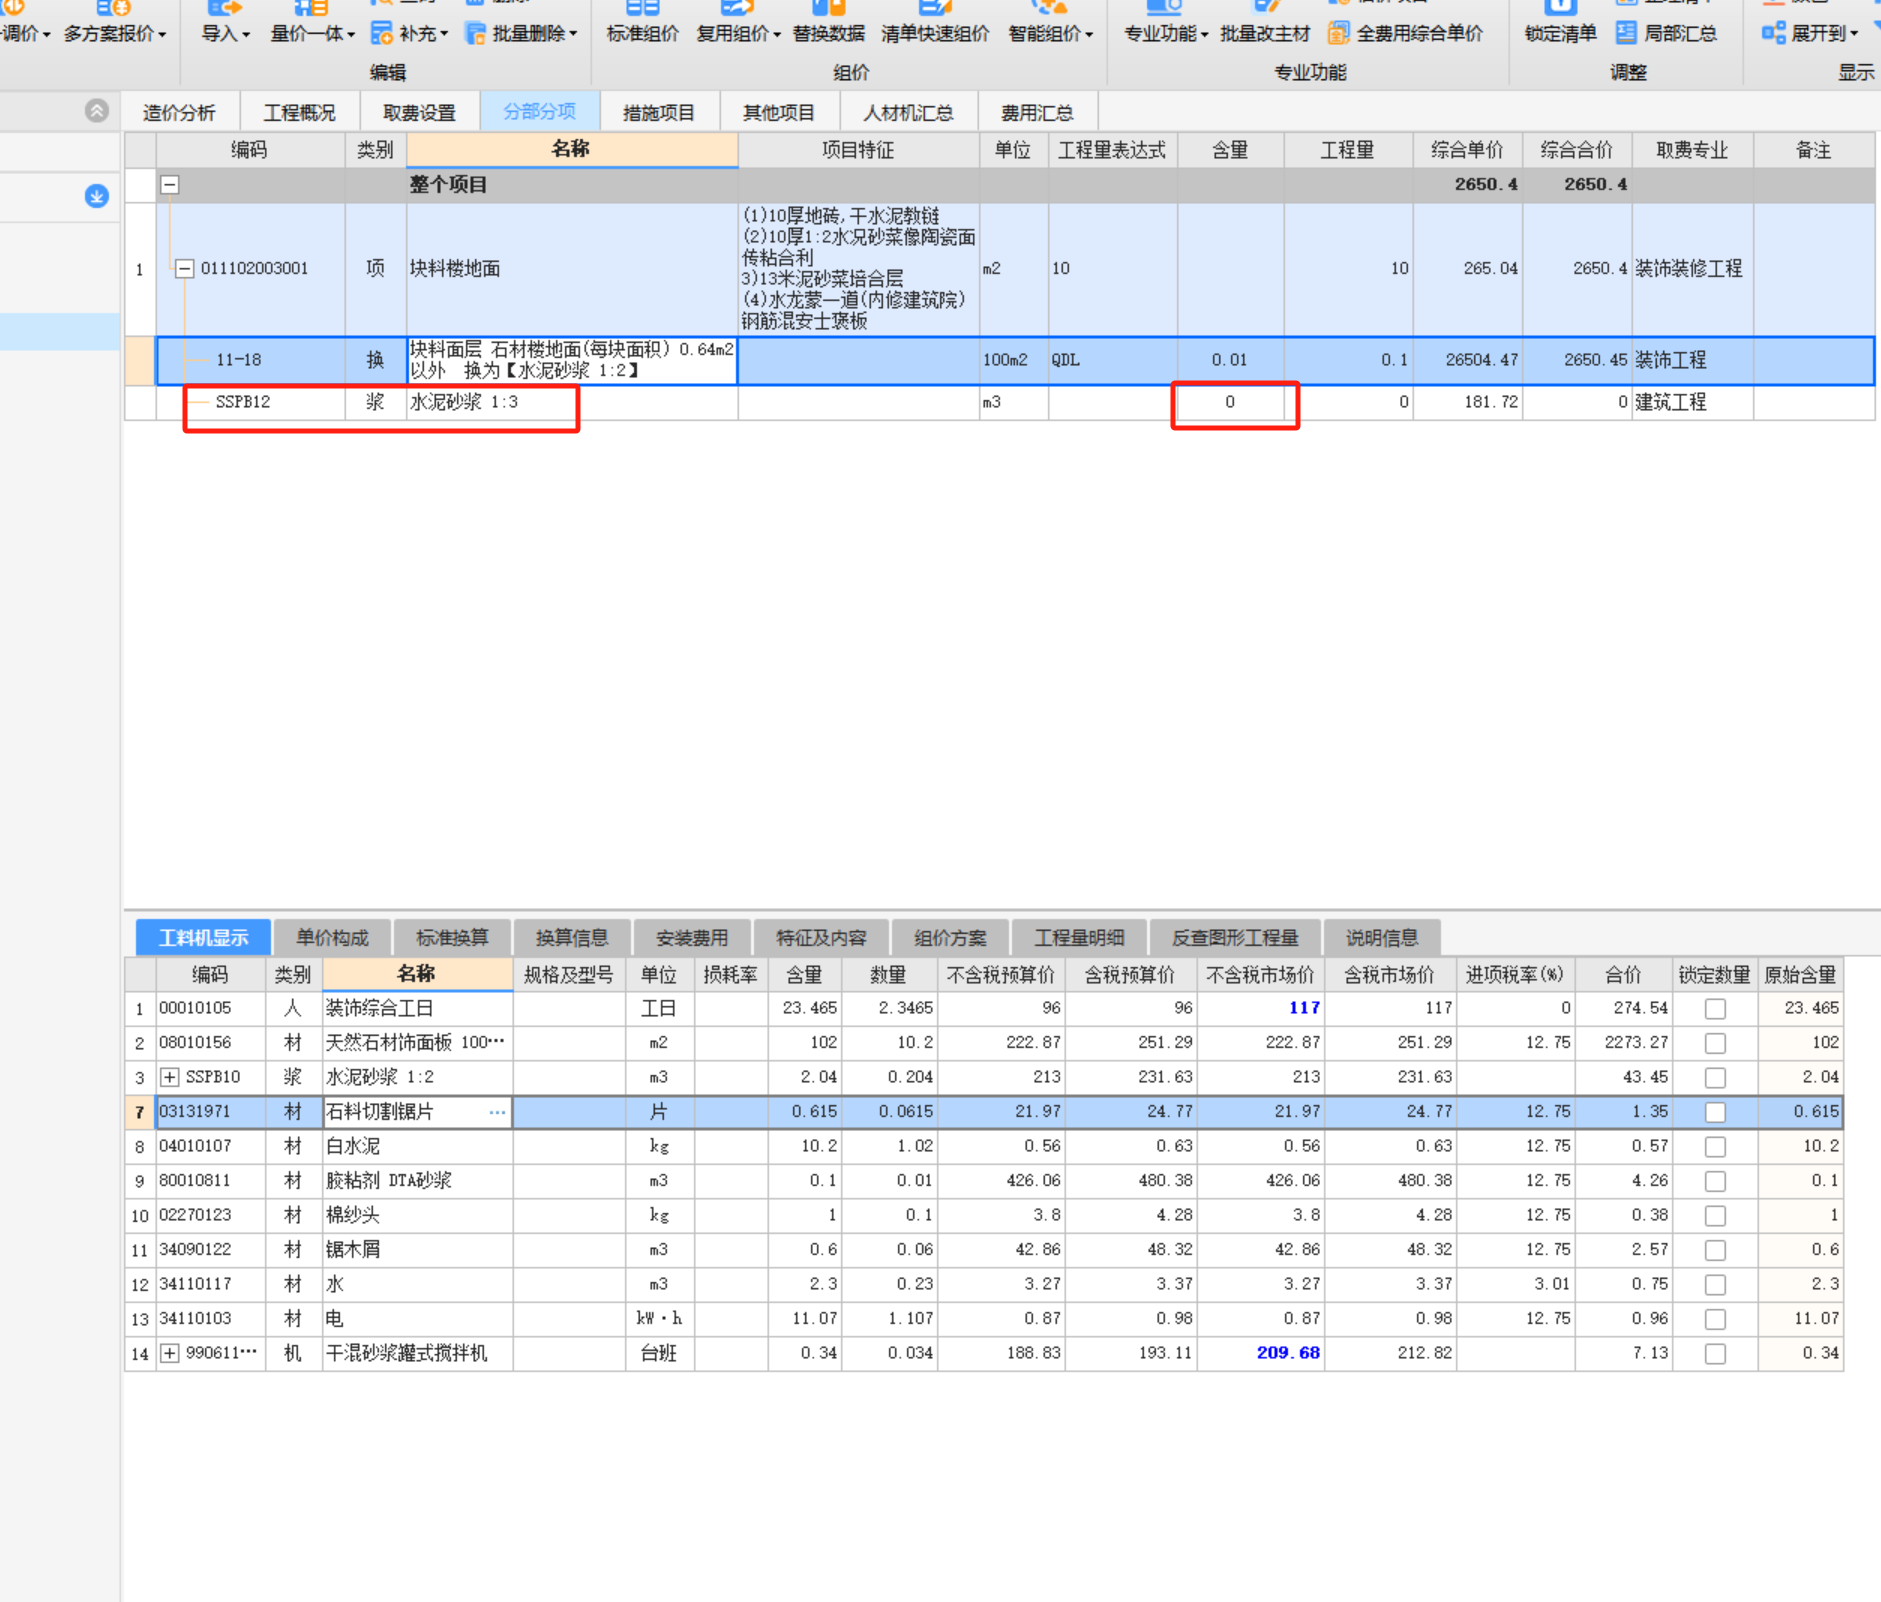Screen dimensions: 1881x1602
Task: Click the 补充 toolbar icon
Action: pyautogui.click(x=381, y=33)
